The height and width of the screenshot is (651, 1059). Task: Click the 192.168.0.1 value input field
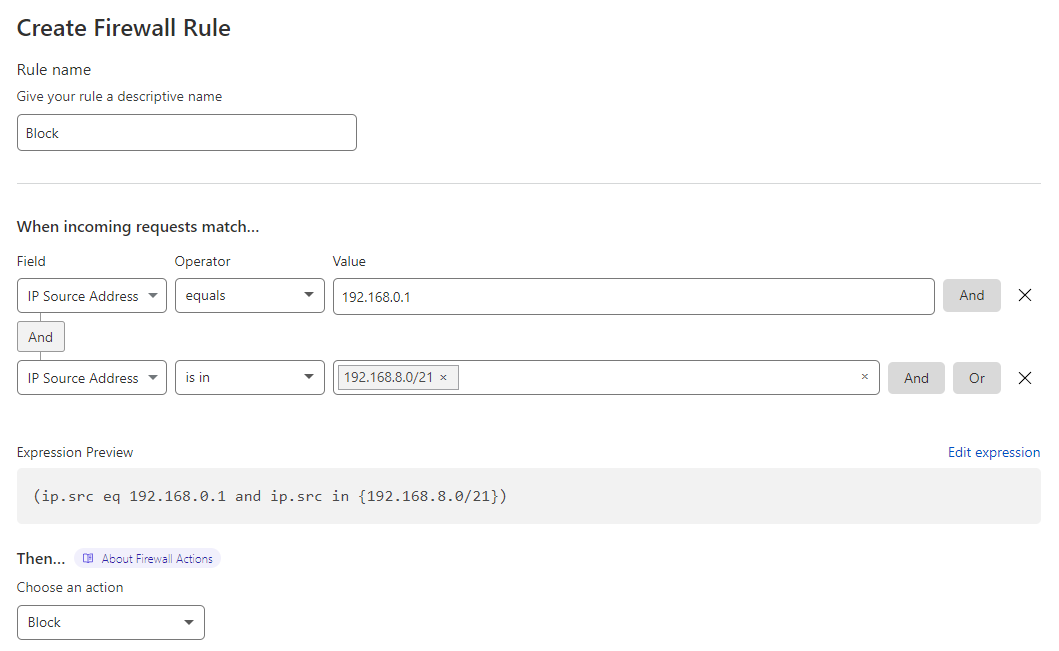click(x=633, y=296)
